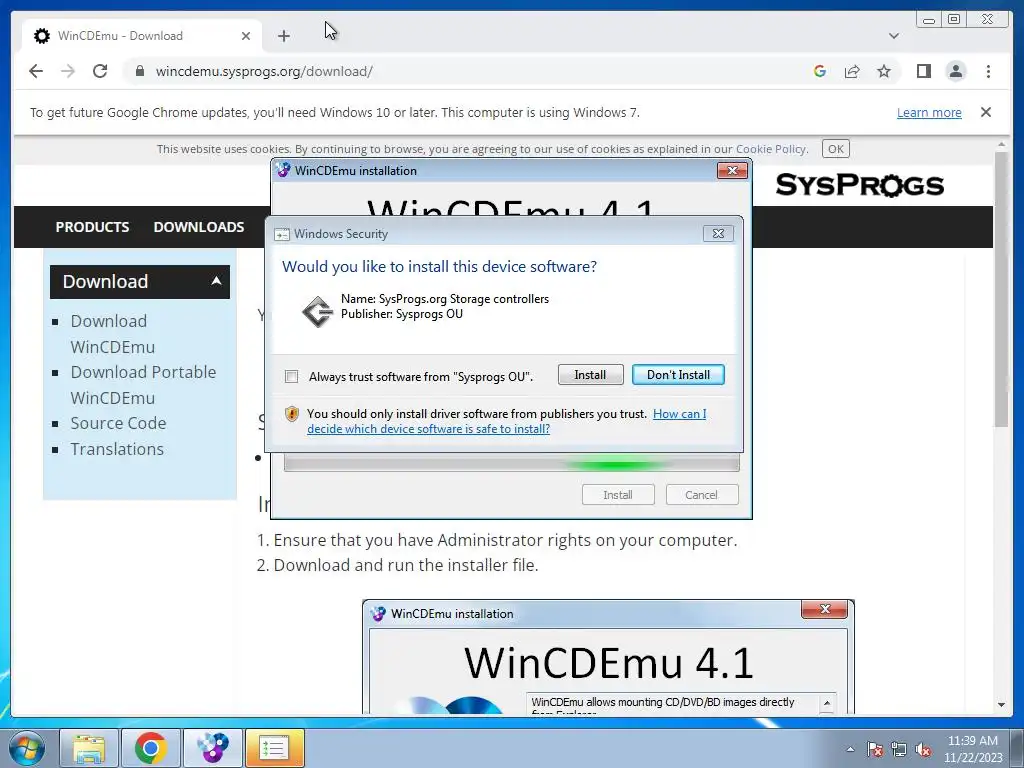The image size is (1024, 768).
Task: Click the Chrome forward arrow
Action: [x=68, y=71]
